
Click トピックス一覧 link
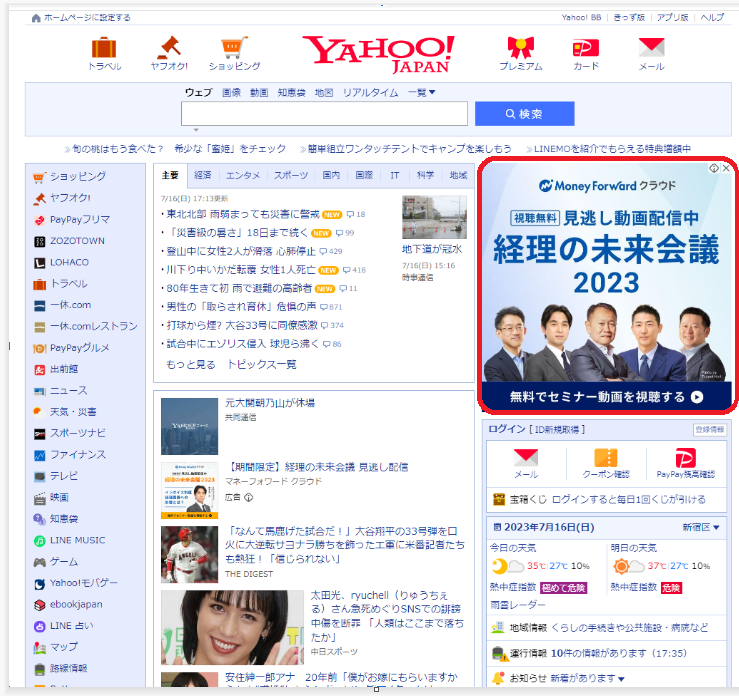pyautogui.click(x=262, y=365)
